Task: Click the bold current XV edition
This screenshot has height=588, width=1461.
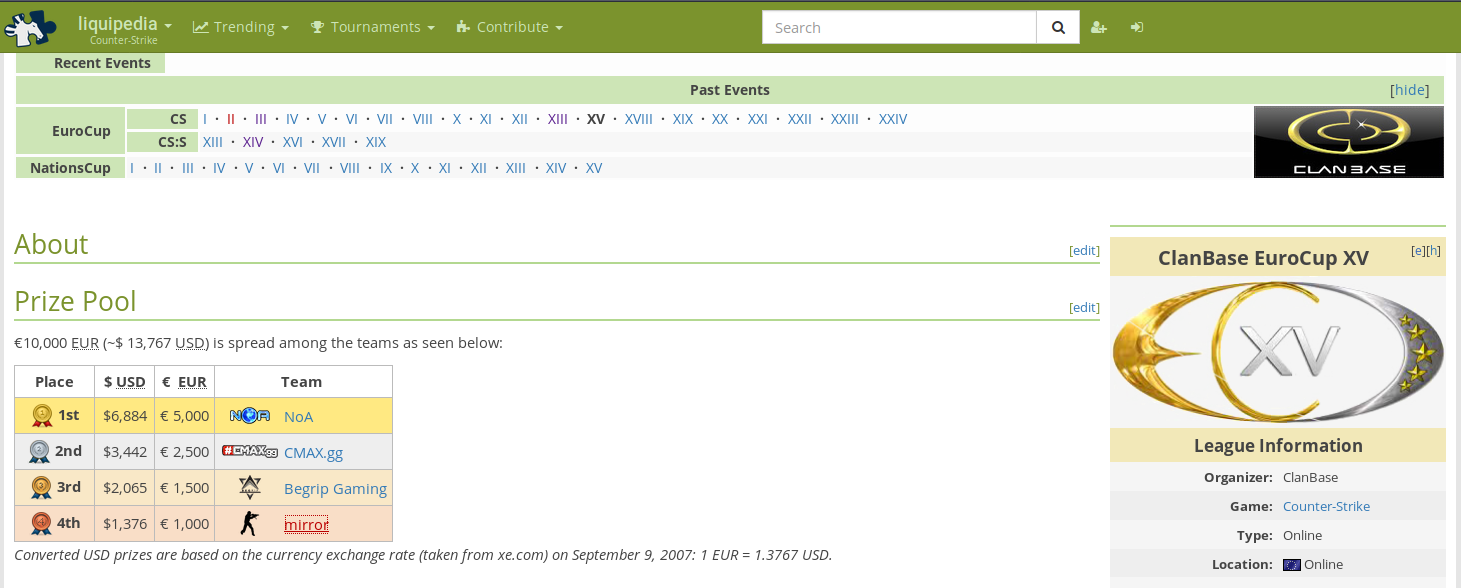Action: point(596,119)
